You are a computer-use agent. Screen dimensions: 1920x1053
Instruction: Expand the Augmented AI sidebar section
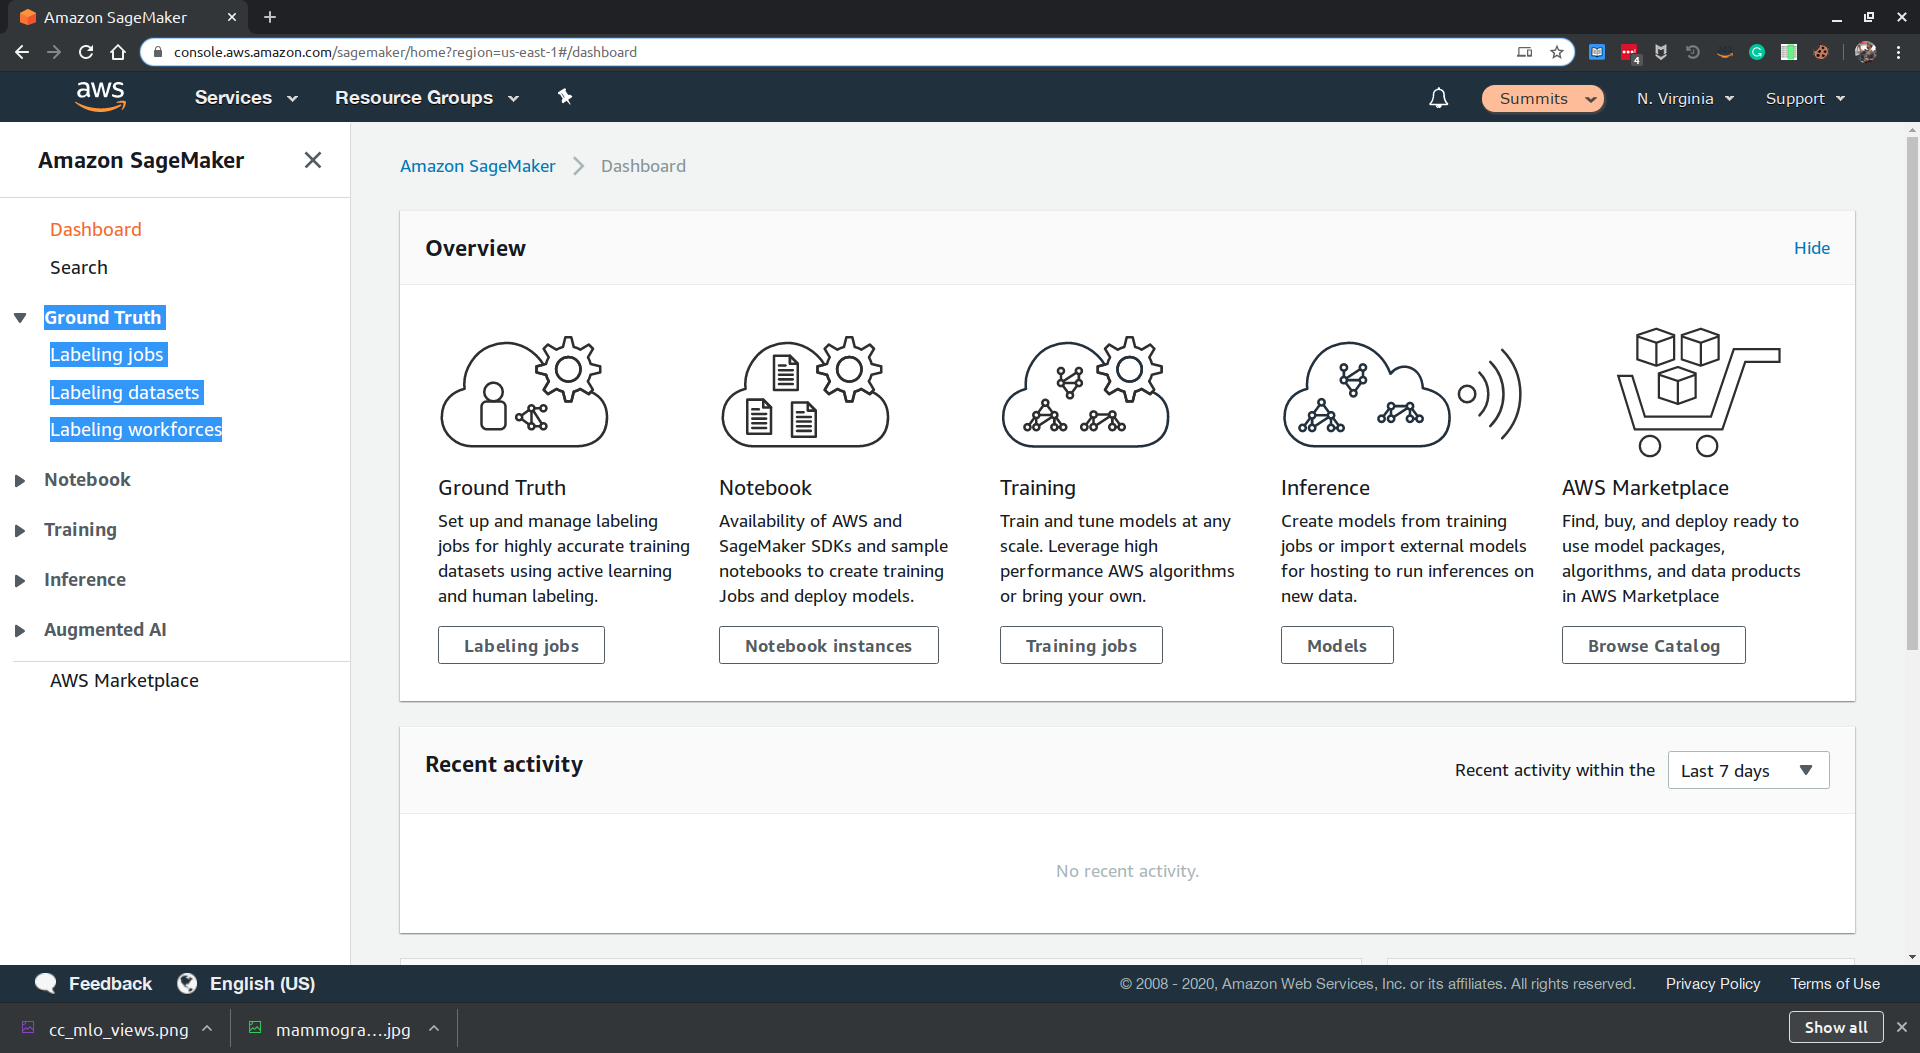click(x=20, y=630)
